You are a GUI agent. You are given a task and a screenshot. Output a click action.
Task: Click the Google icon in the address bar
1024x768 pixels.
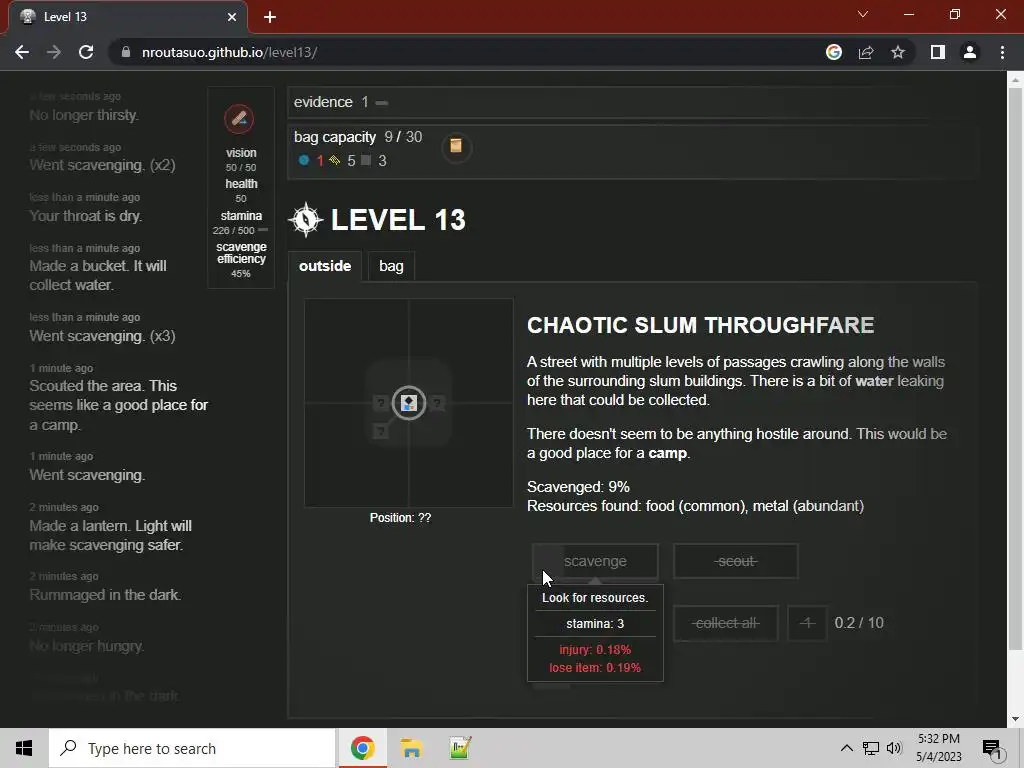(834, 52)
